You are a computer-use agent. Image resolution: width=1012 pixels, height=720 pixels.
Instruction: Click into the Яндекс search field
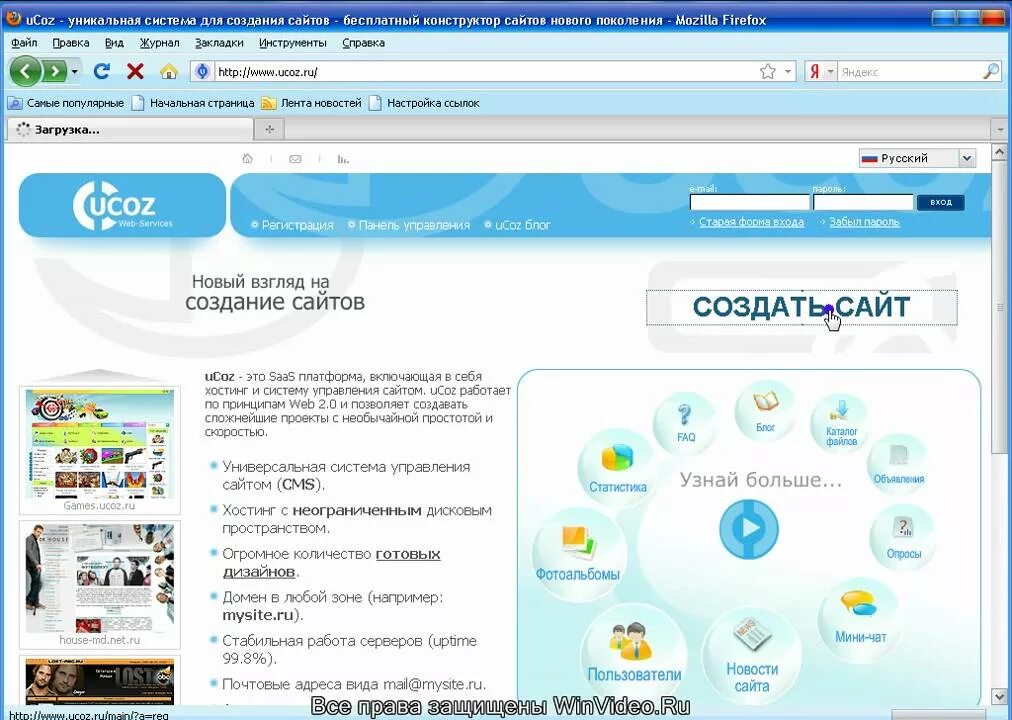(x=909, y=72)
